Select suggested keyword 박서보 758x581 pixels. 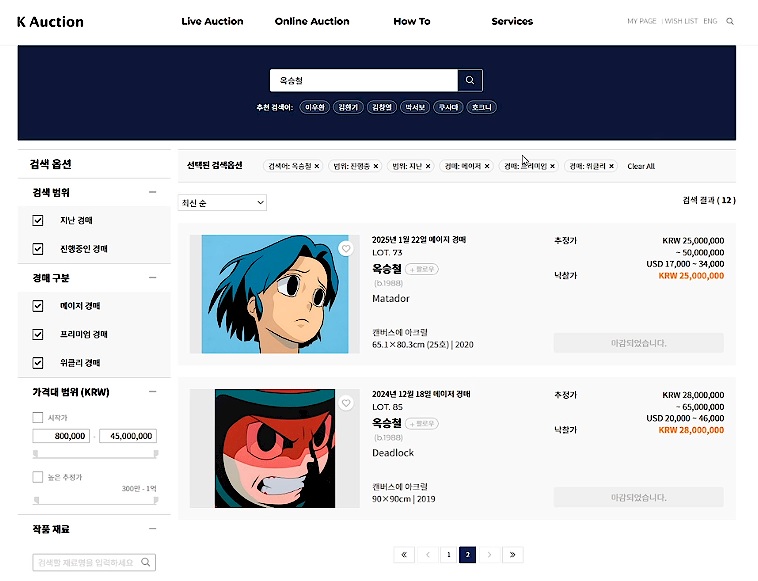click(x=415, y=107)
